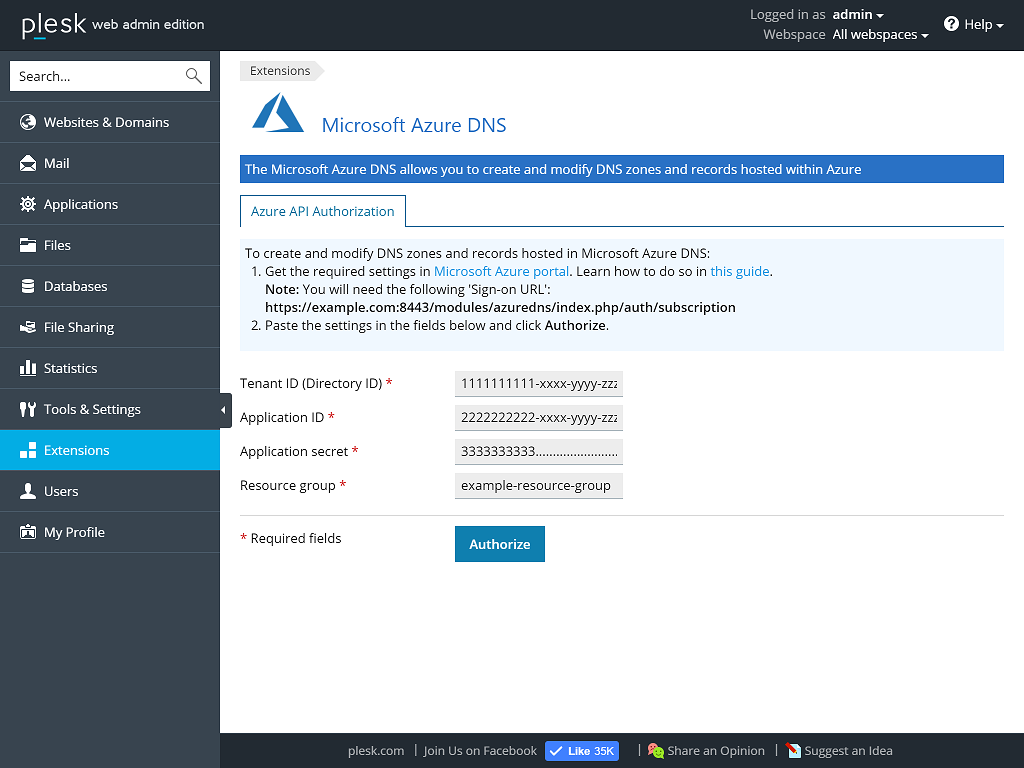Focus the Resource group field
Viewport: 1024px width, 768px height.
(x=538, y=486)
